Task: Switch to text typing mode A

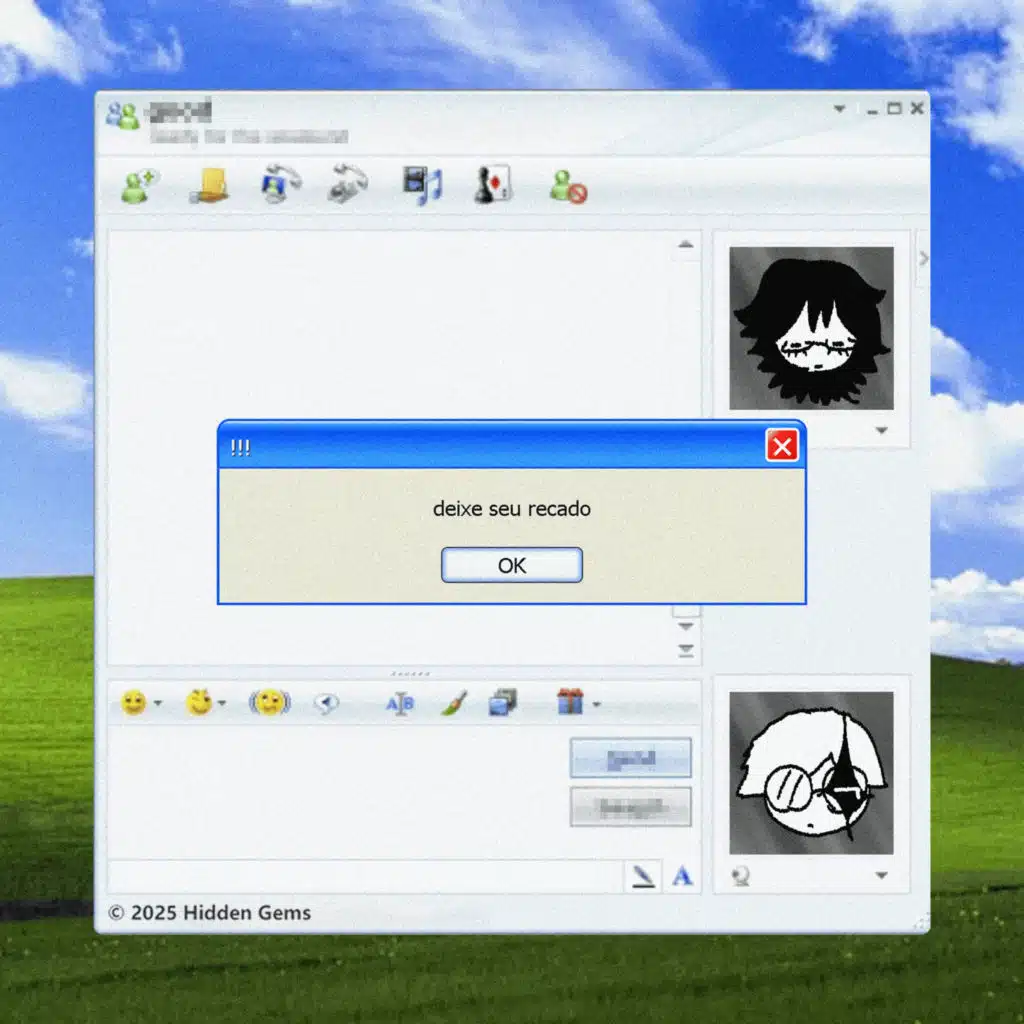Action: click(x=682, y=877)
